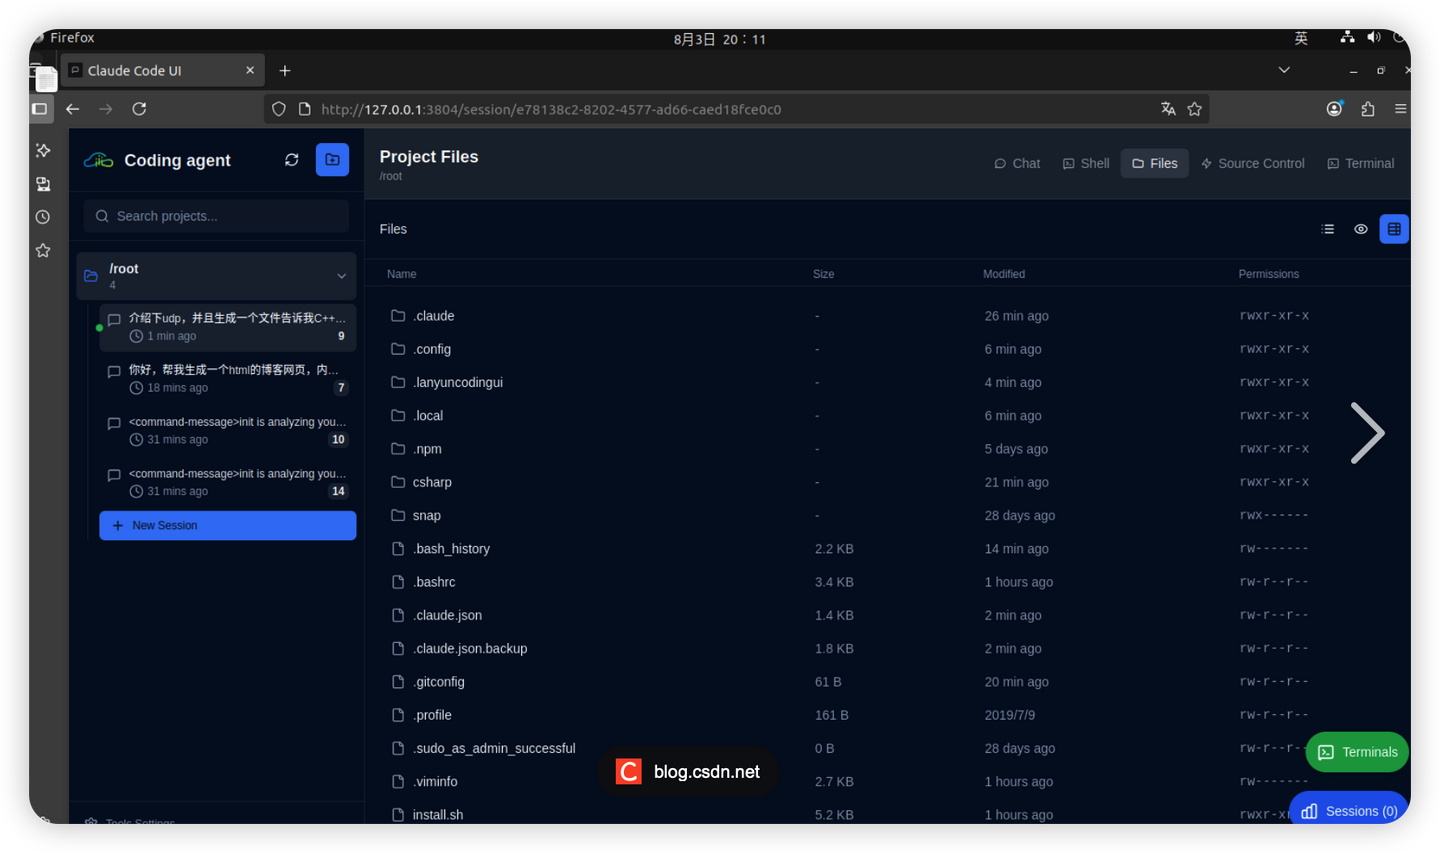
Task: Open the Source Control tab
Action: click(x=1252, y=163)
